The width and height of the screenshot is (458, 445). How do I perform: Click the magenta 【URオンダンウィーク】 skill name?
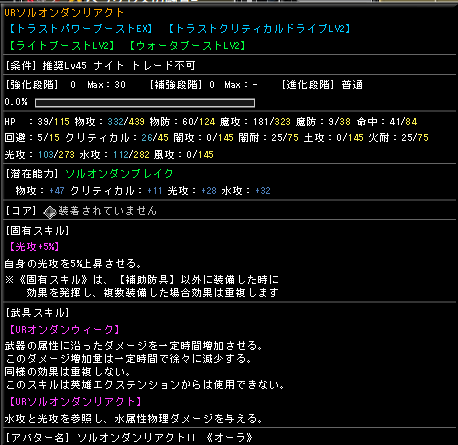pos(64,330)
